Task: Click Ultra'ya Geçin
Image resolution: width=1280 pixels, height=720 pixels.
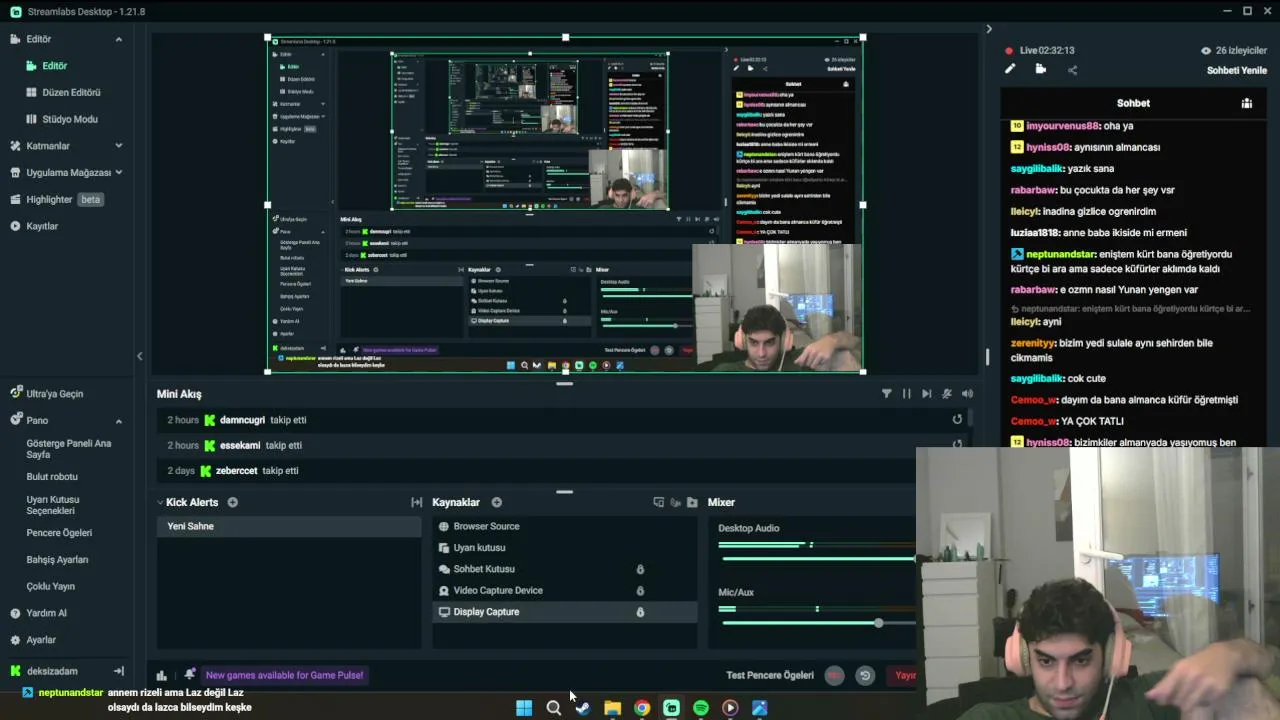Action: [x=54, y=394]
